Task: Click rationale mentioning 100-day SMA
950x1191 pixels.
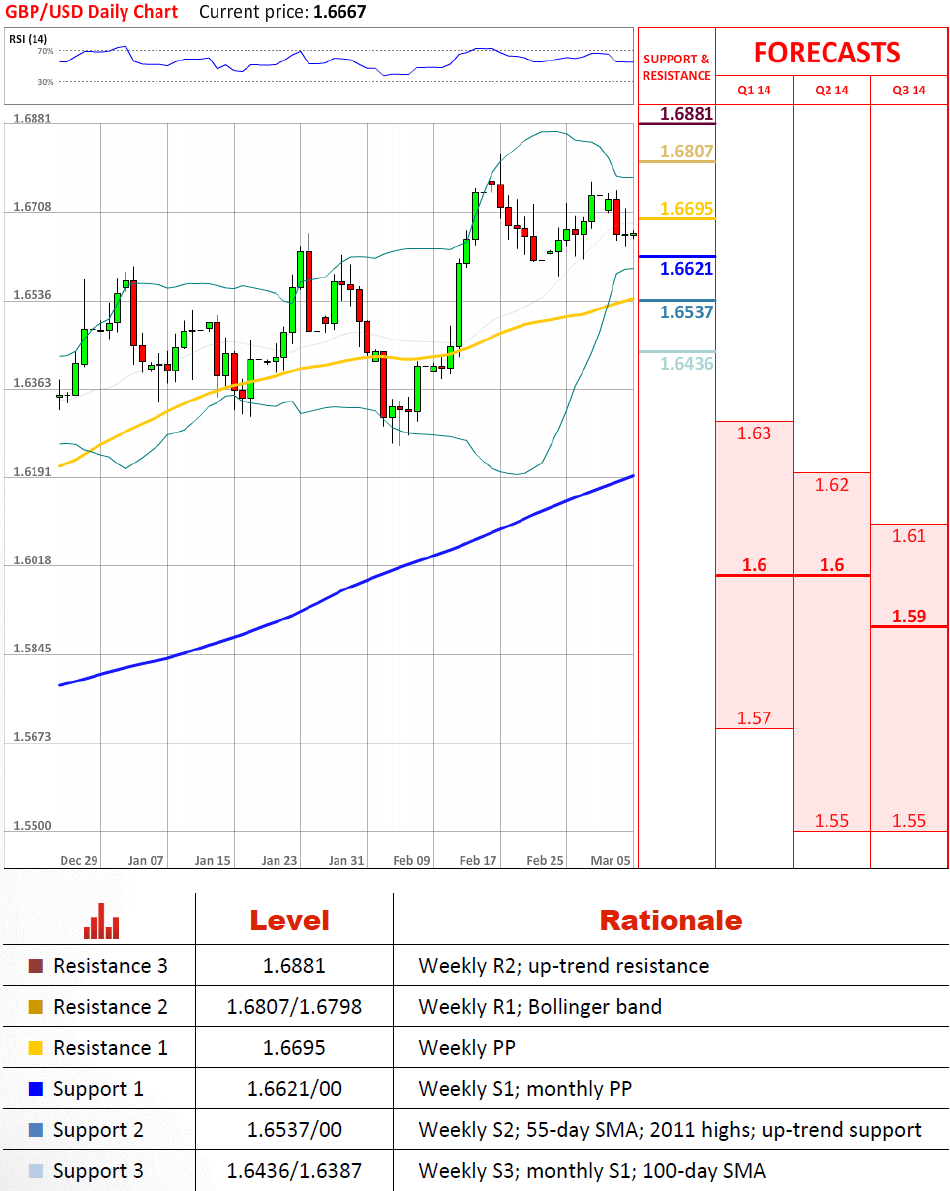Action: coord(592,1171)
